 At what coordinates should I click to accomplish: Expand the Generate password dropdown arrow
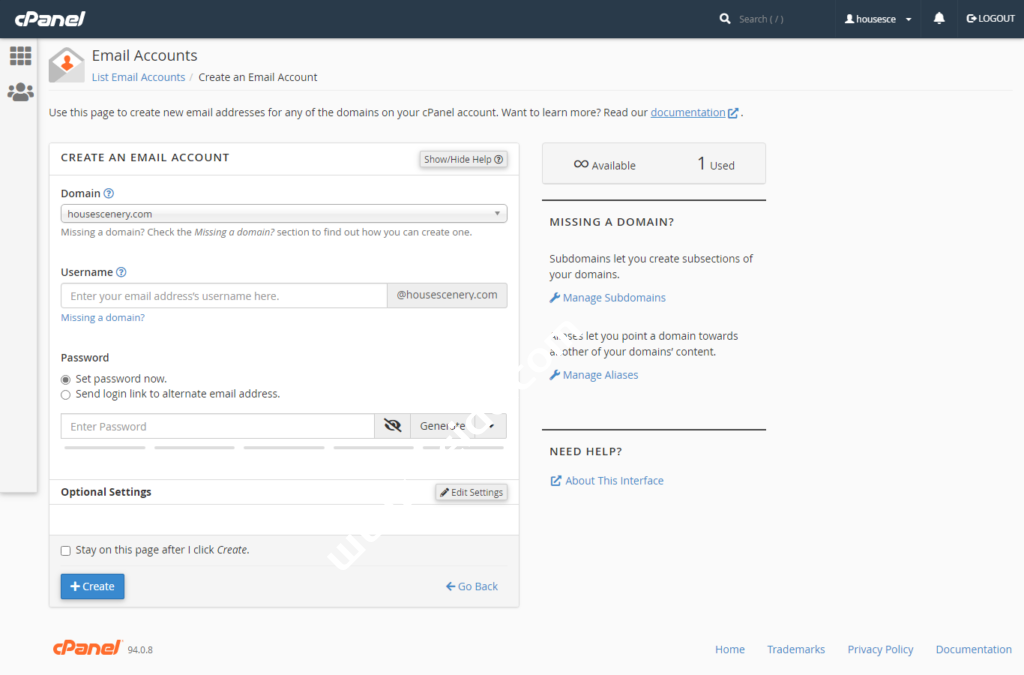pos(492,426)
